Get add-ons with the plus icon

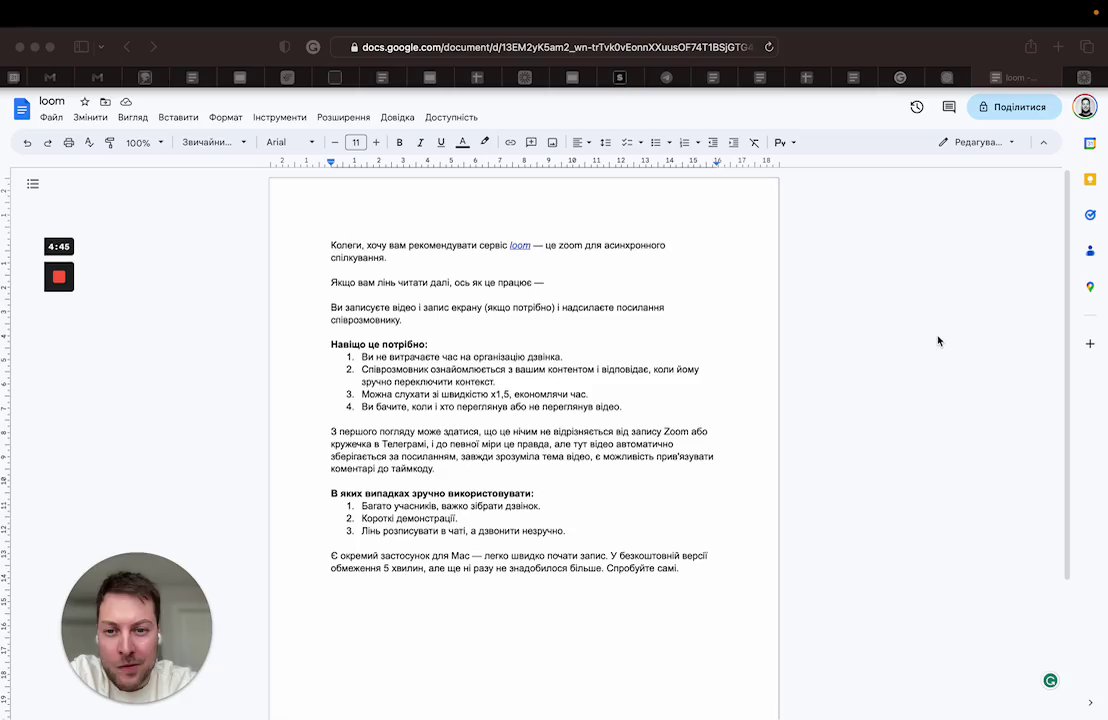click(1090, 343)
